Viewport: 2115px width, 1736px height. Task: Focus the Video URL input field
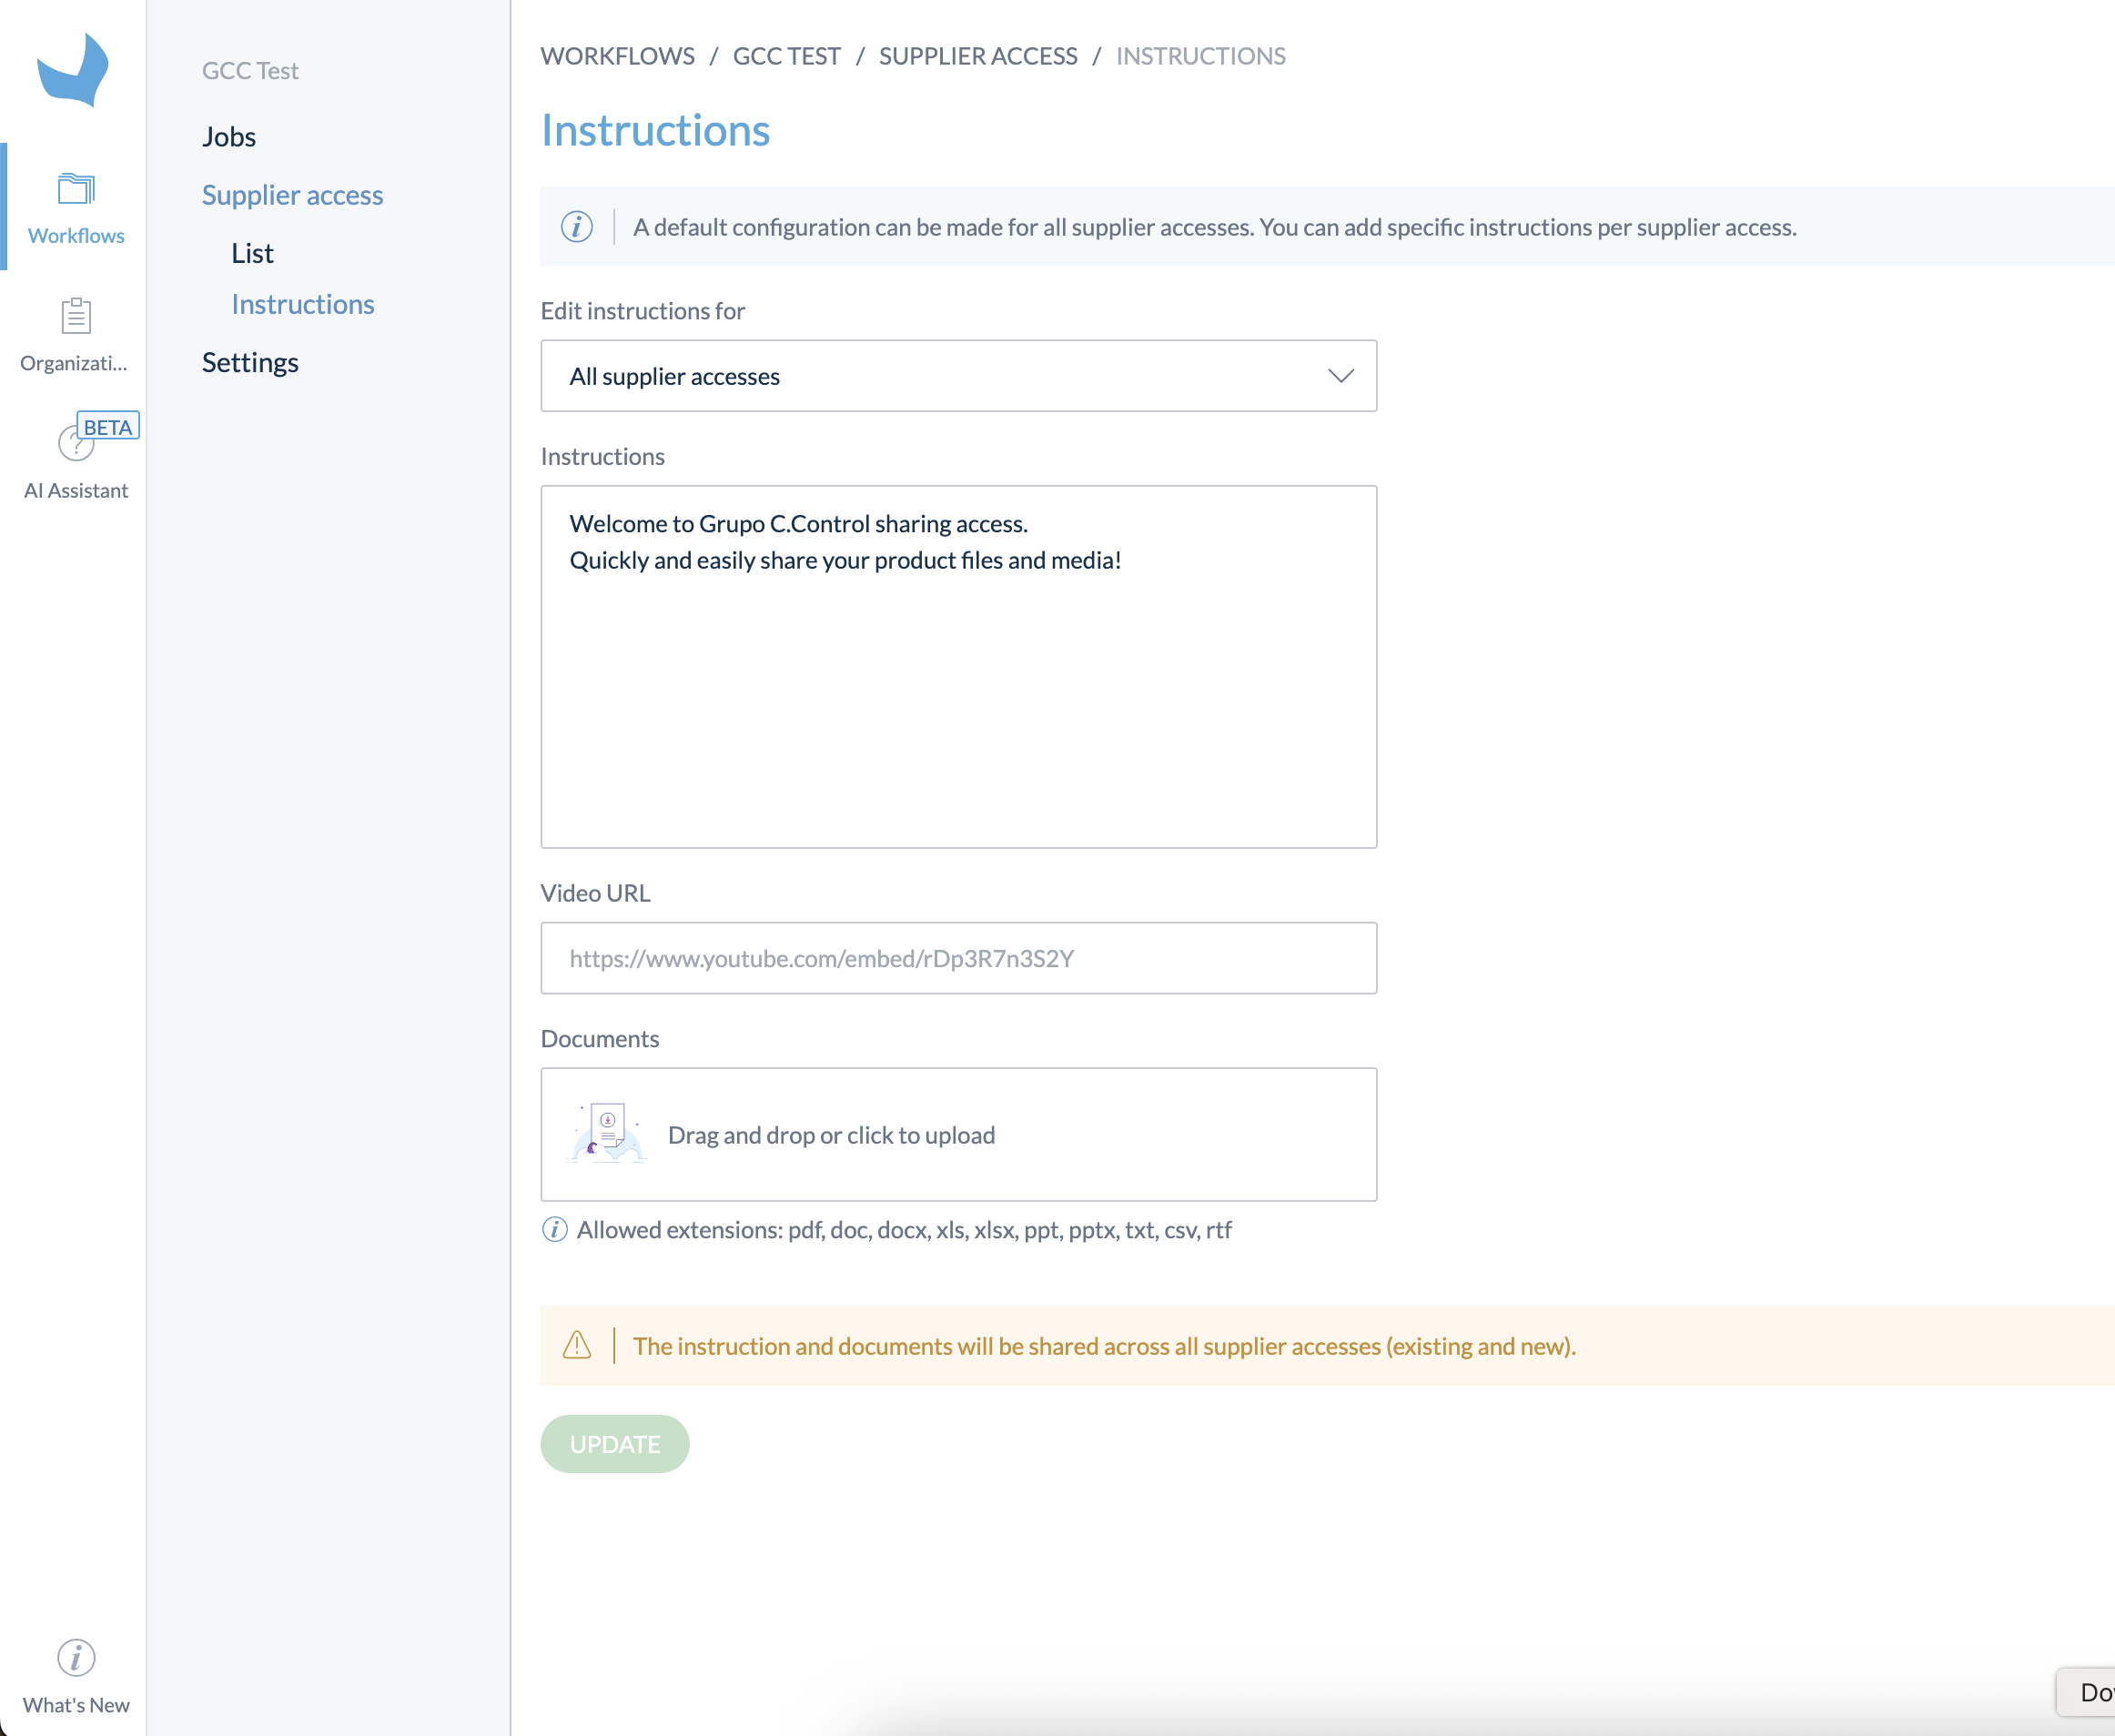click(x=959, y=958)
